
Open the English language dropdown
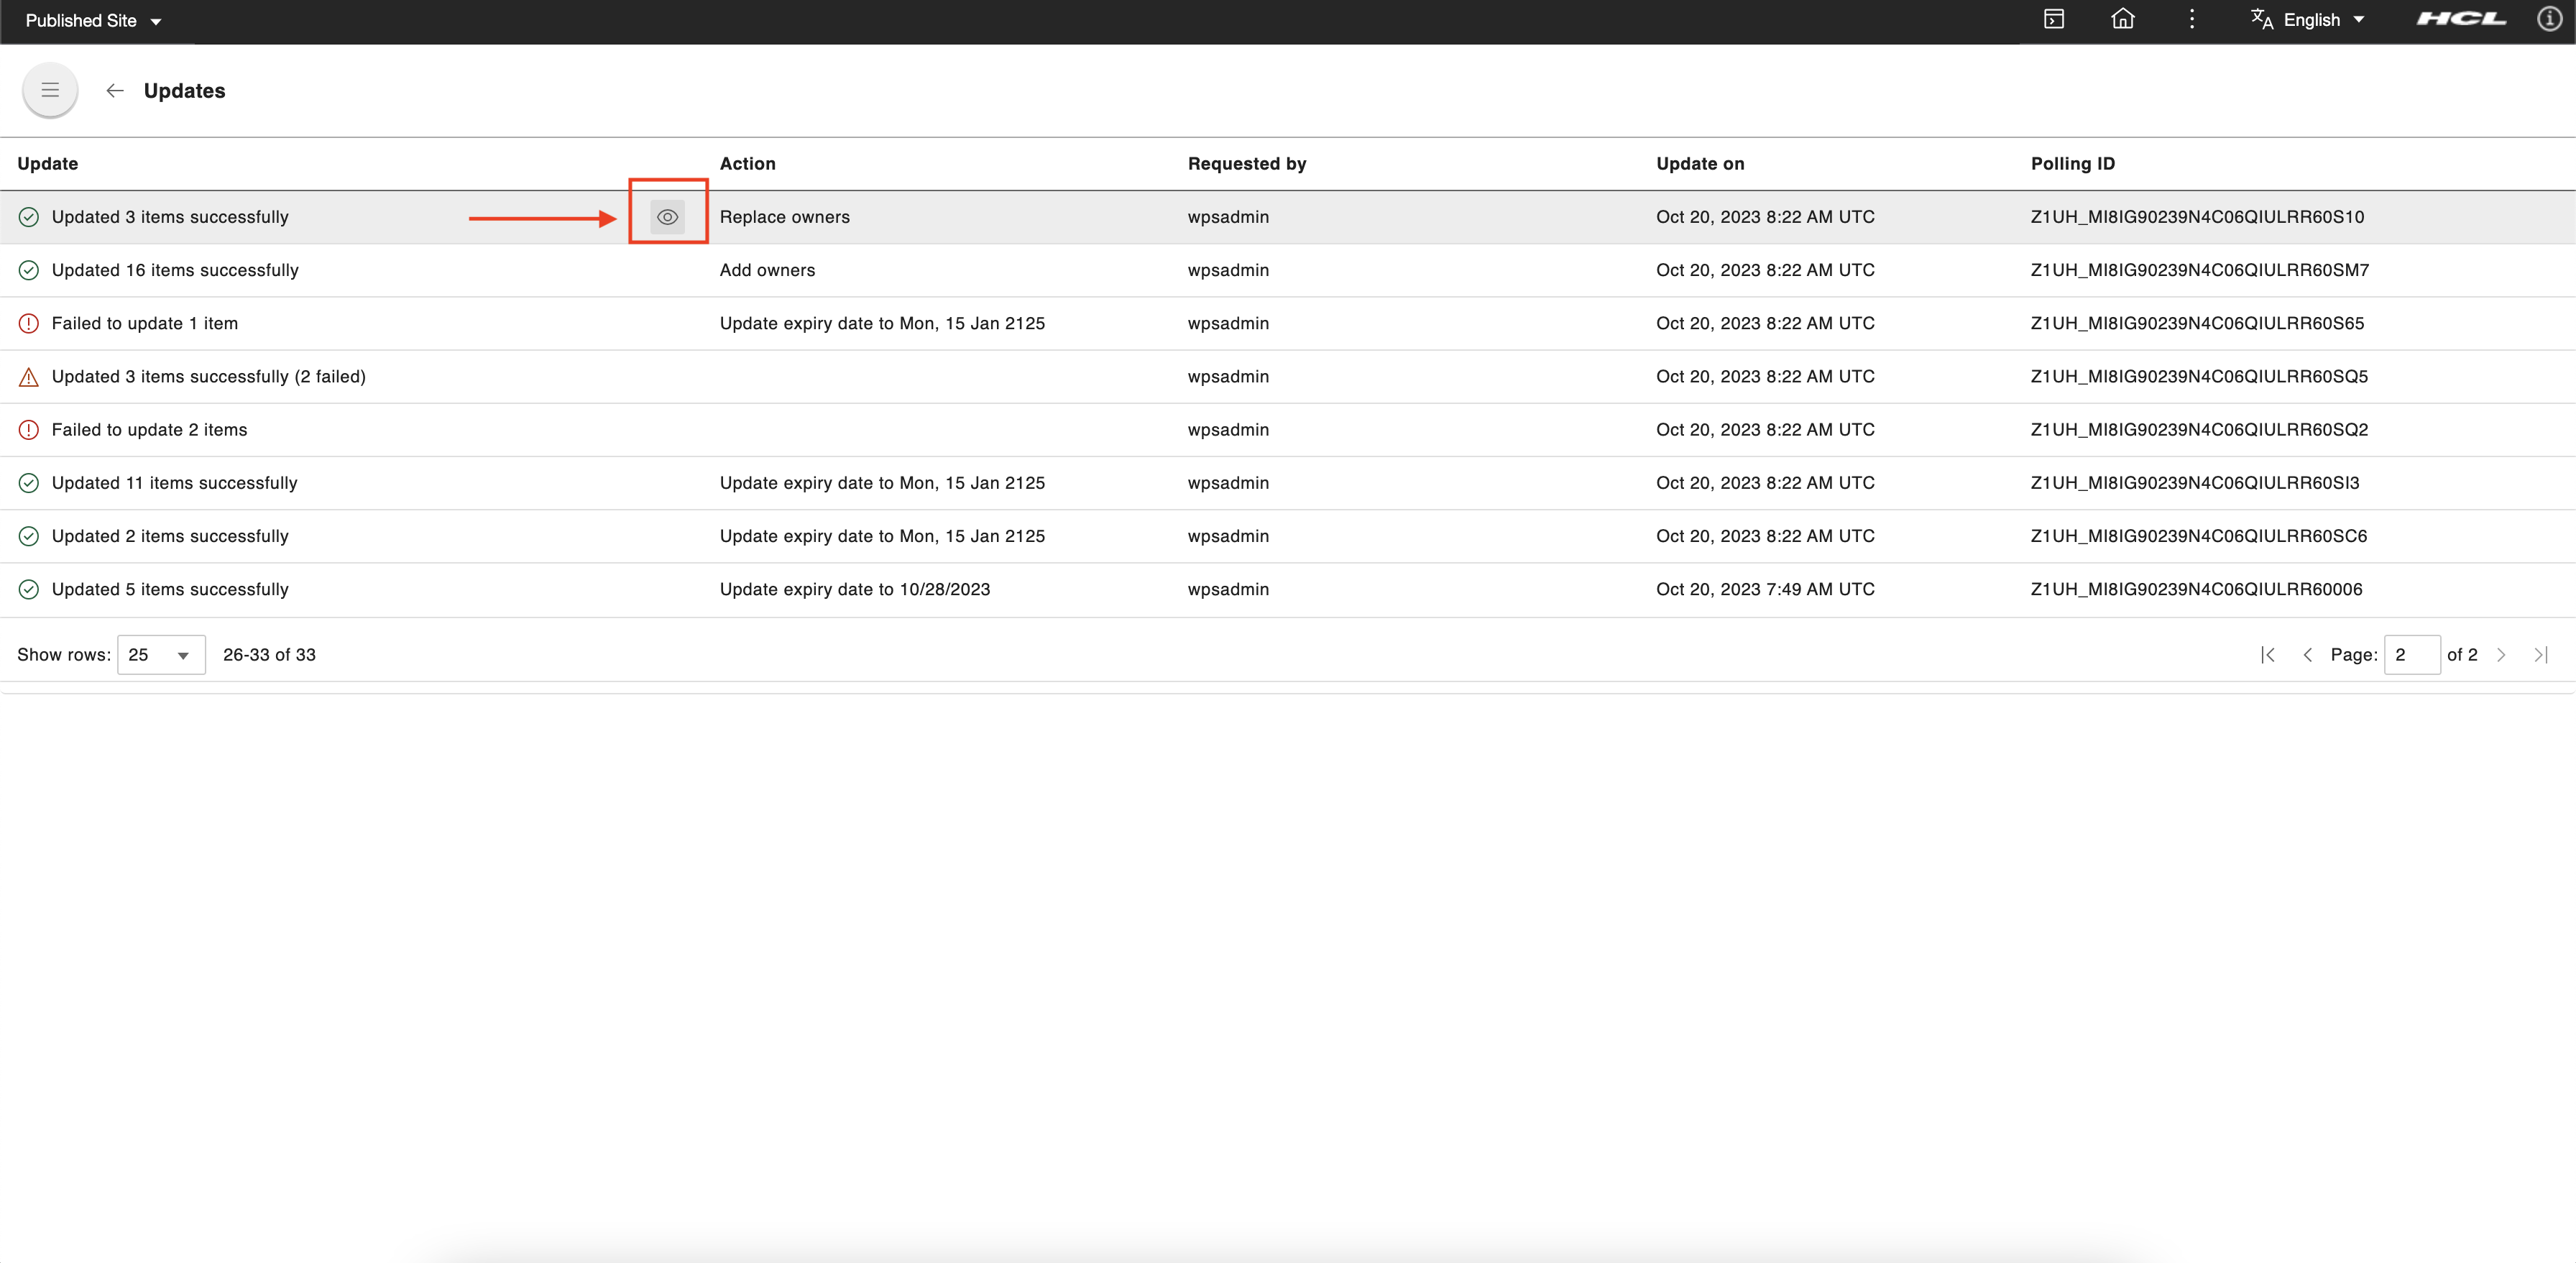click(2309, 20)
